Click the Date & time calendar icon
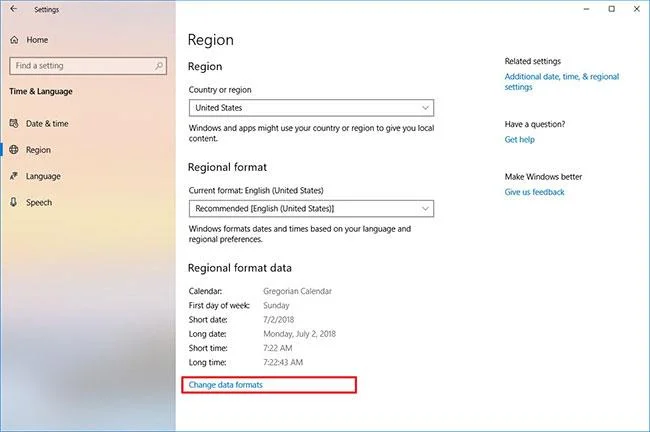The image size is (650, 432). 14,124
